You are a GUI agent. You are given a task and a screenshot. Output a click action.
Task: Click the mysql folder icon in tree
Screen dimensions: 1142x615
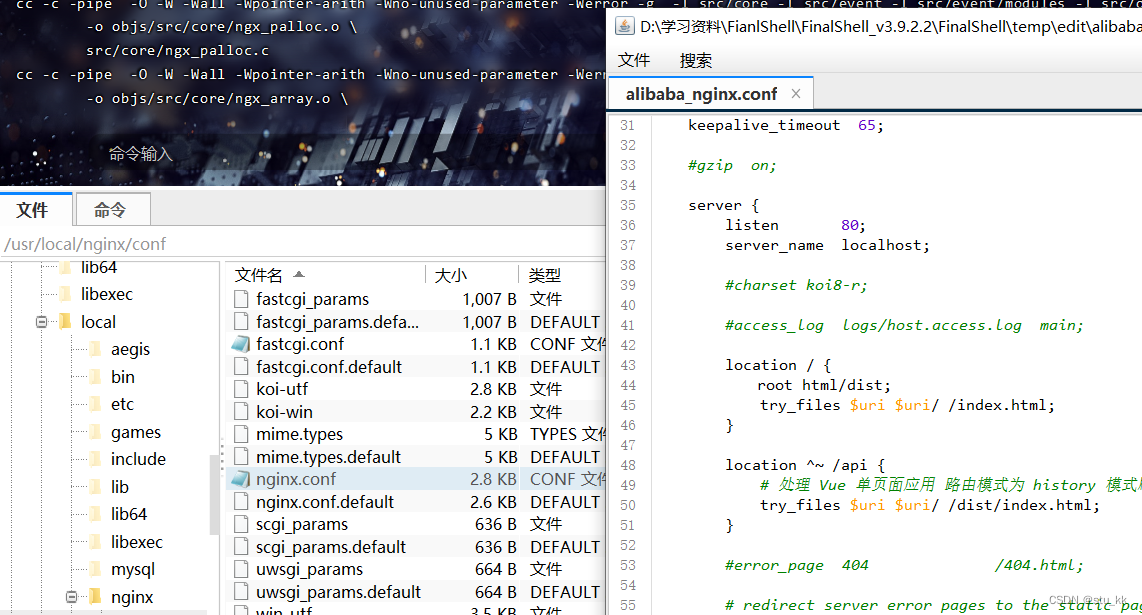tap(95, 569)
